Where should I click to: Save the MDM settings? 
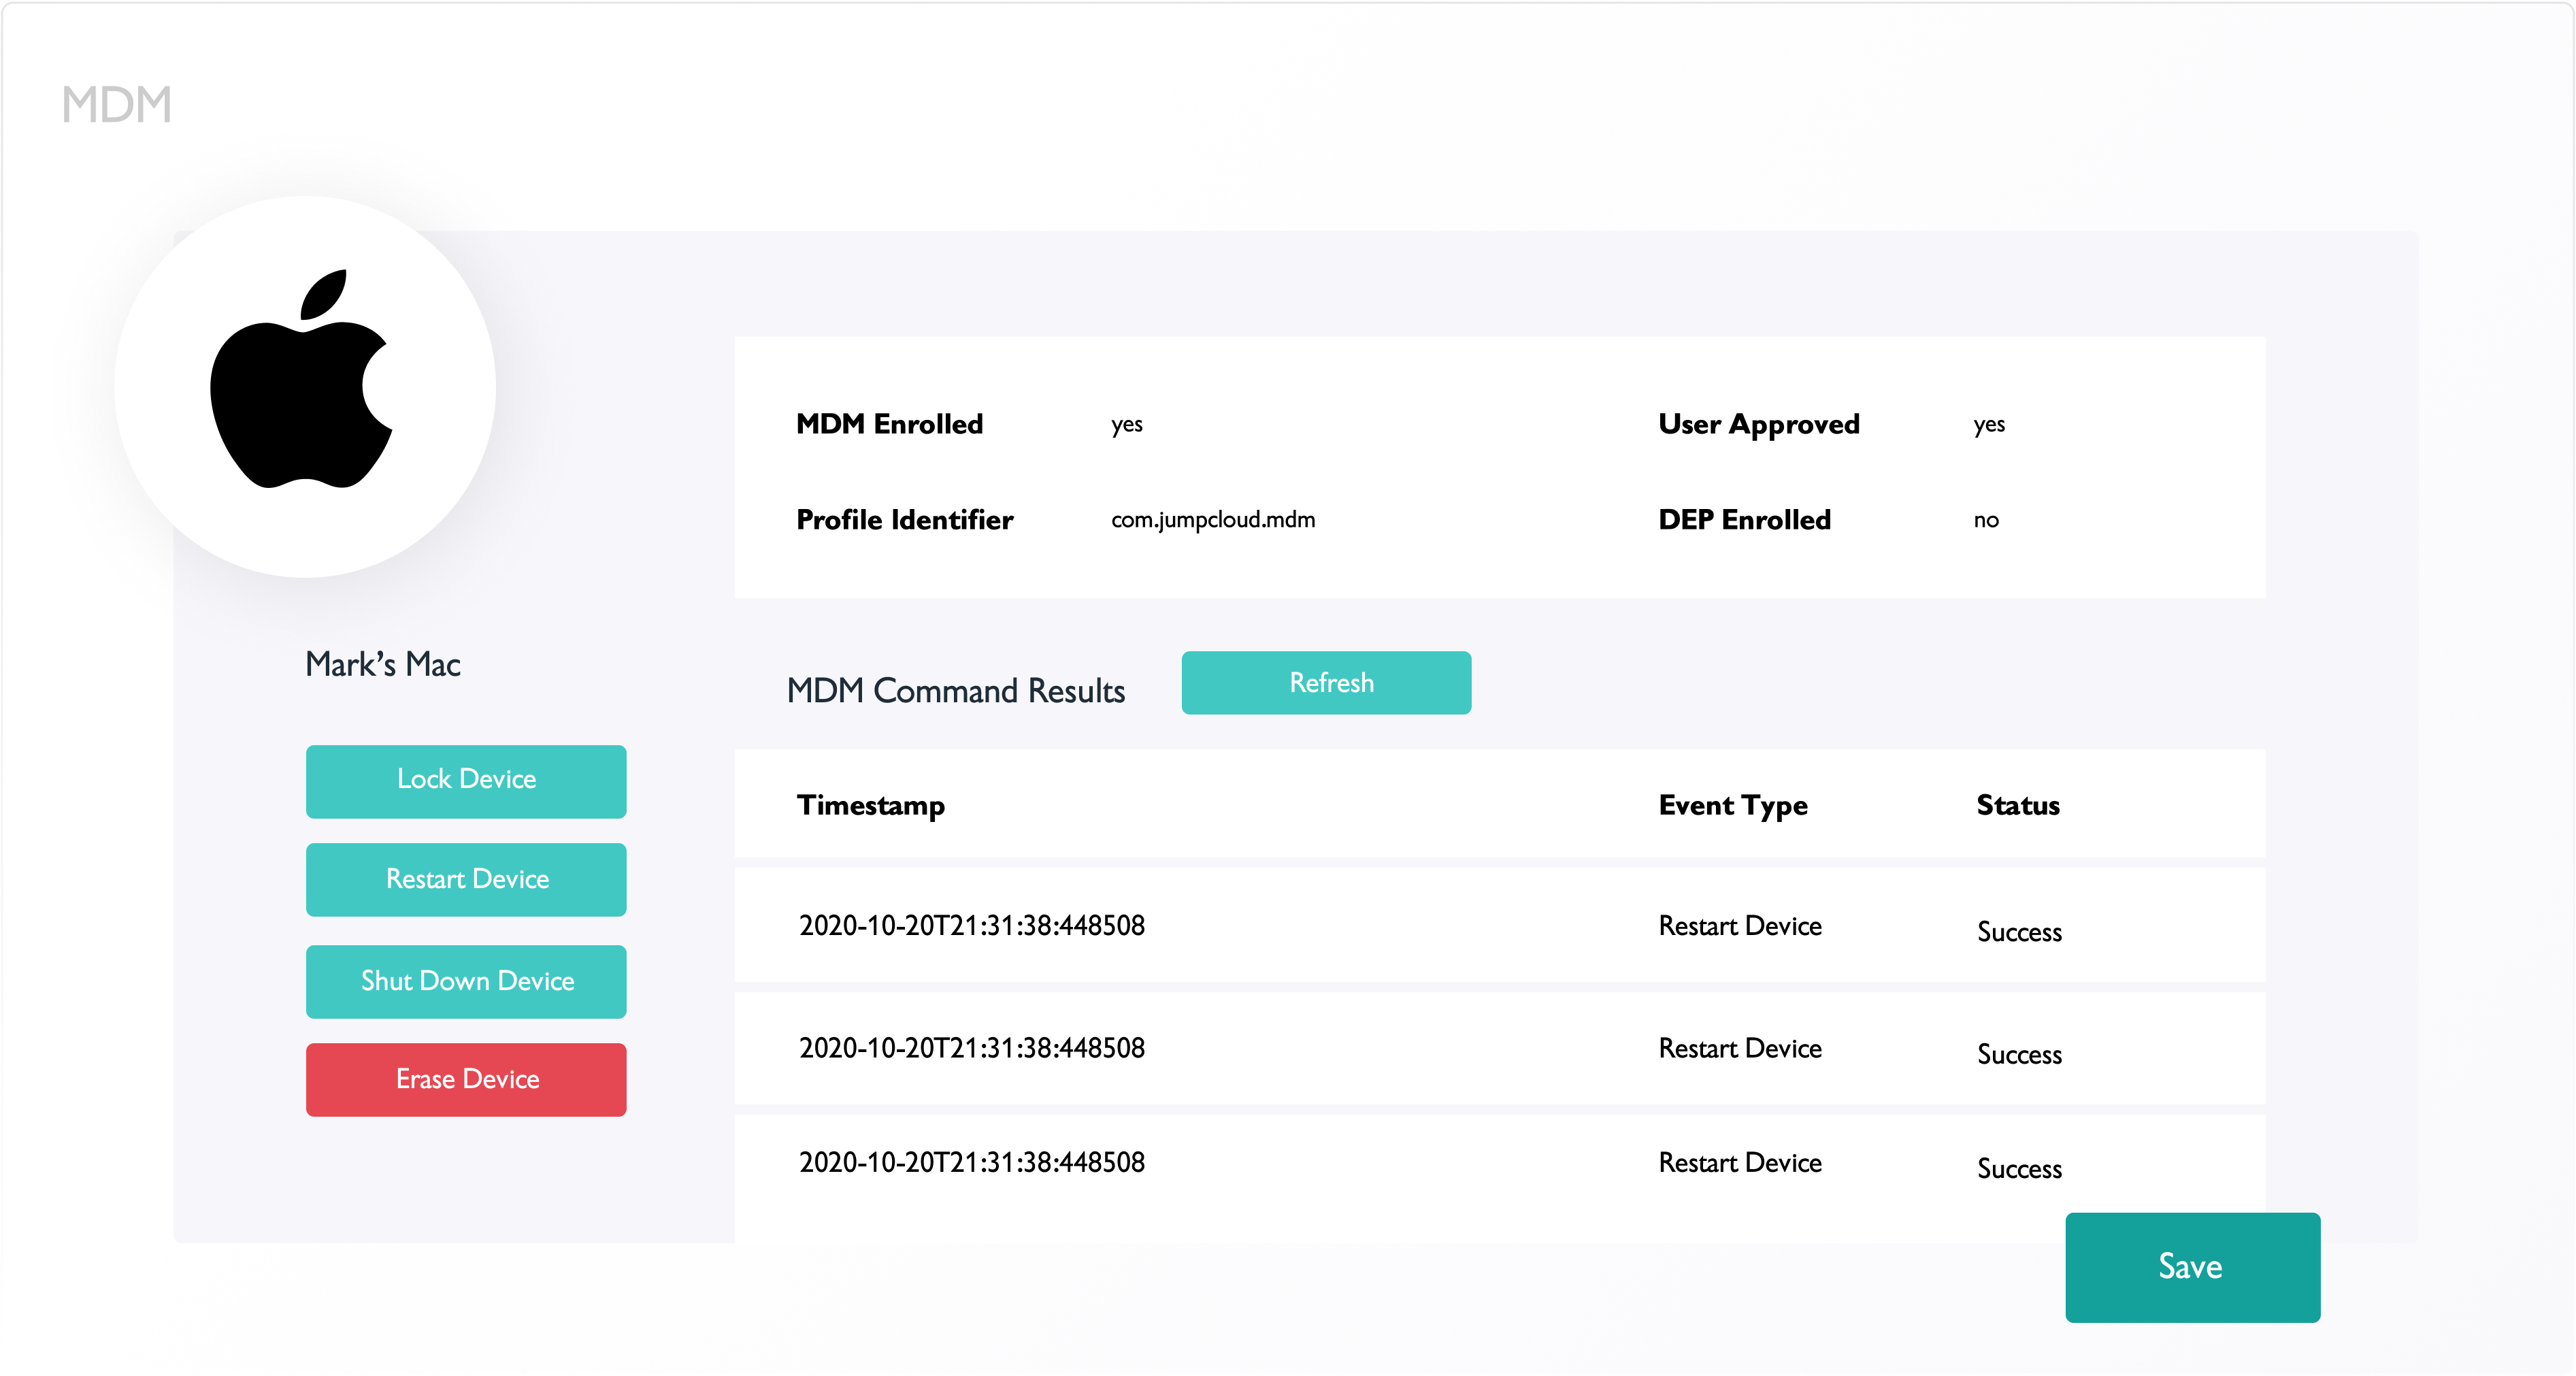[2191, 1266]
